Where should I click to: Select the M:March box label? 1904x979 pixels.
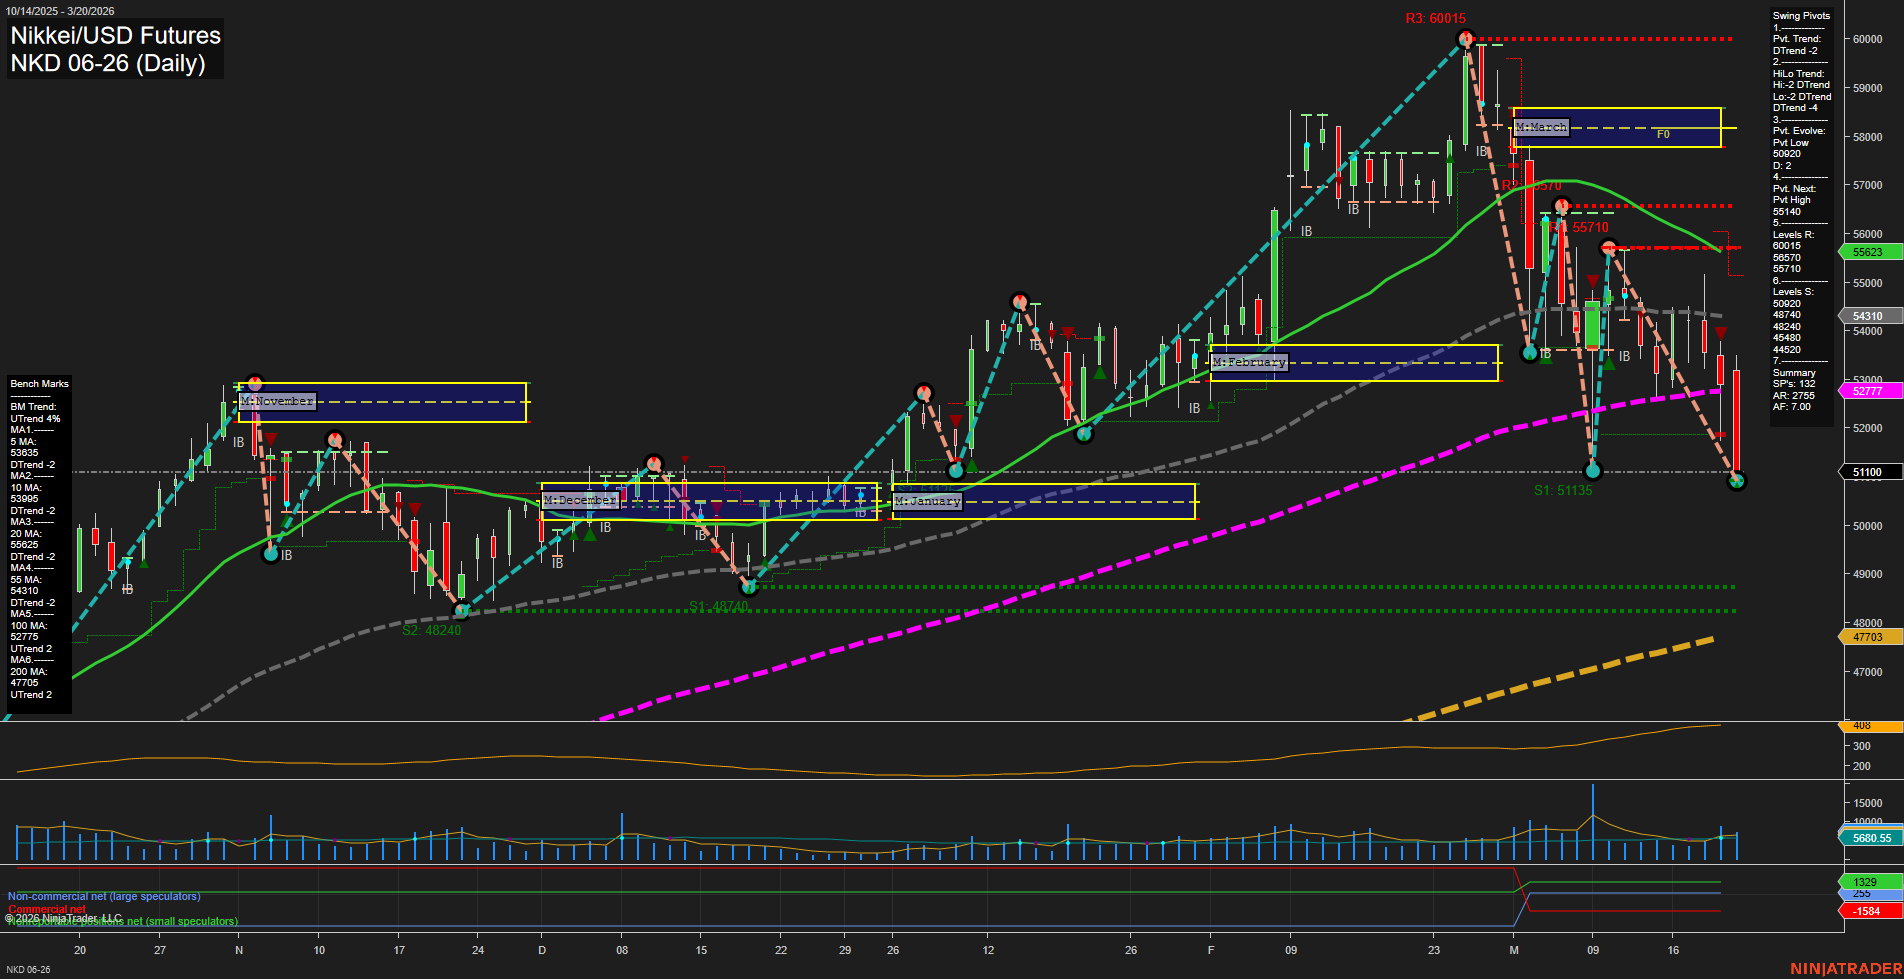click(1542, 127)
